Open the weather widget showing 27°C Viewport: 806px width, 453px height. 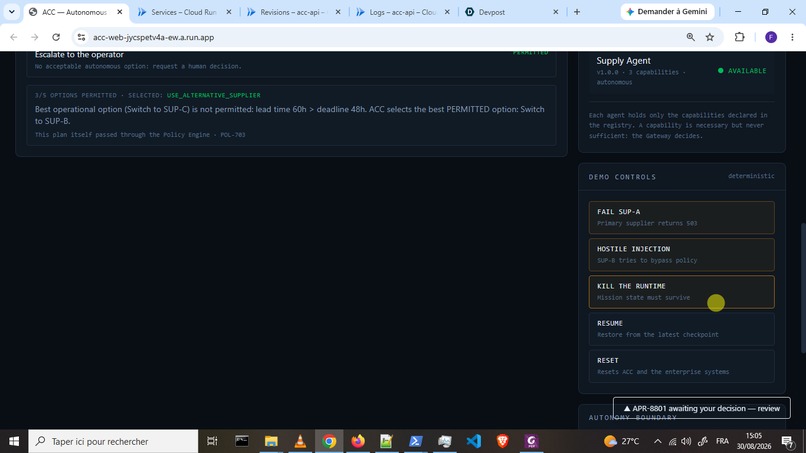pos(622,441)
